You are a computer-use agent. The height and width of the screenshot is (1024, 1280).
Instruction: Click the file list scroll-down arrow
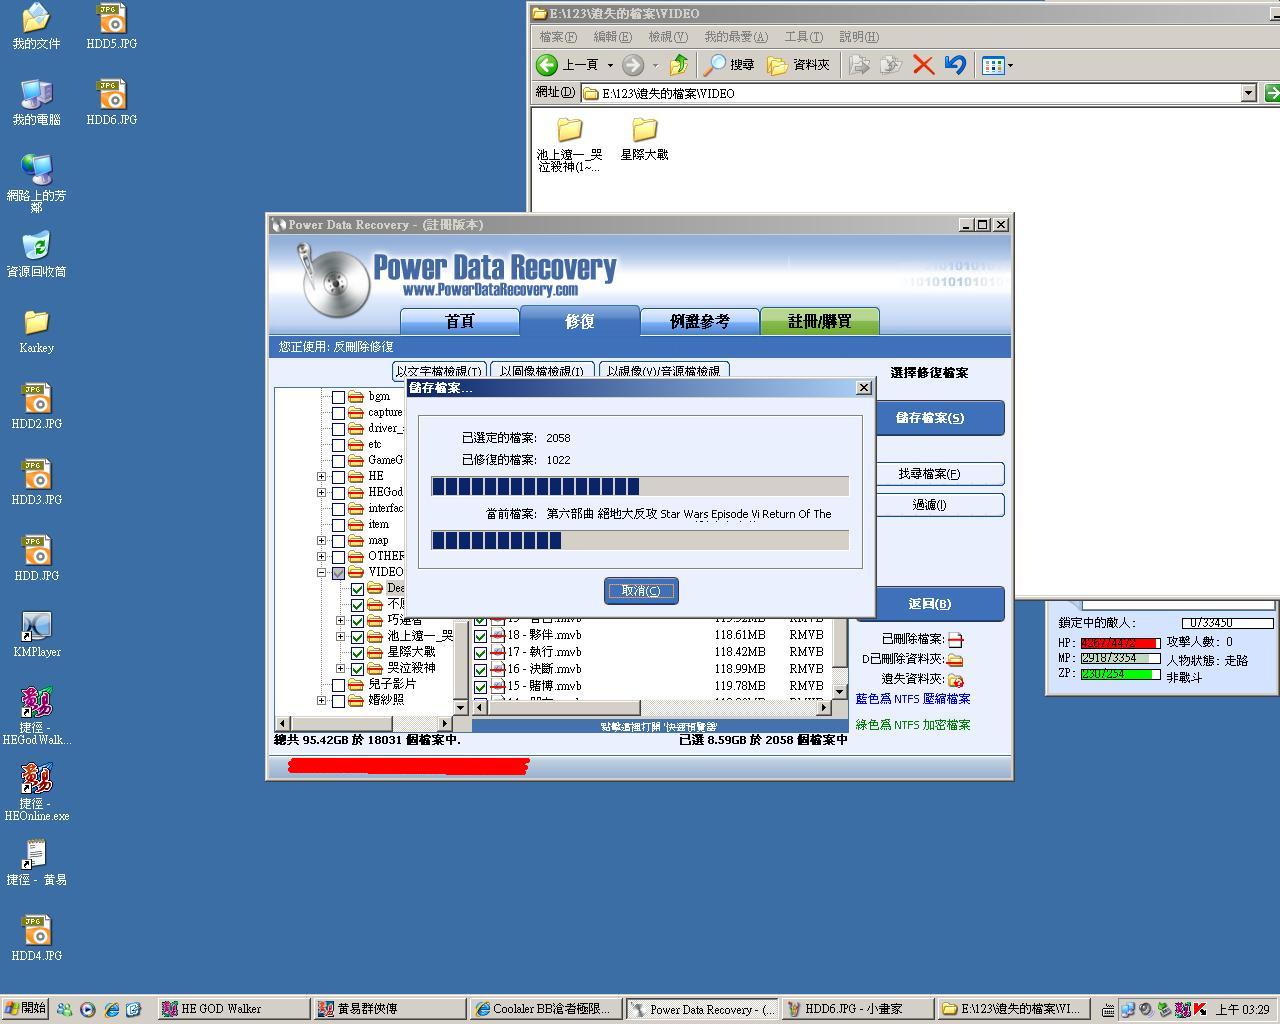coord(840,691)
